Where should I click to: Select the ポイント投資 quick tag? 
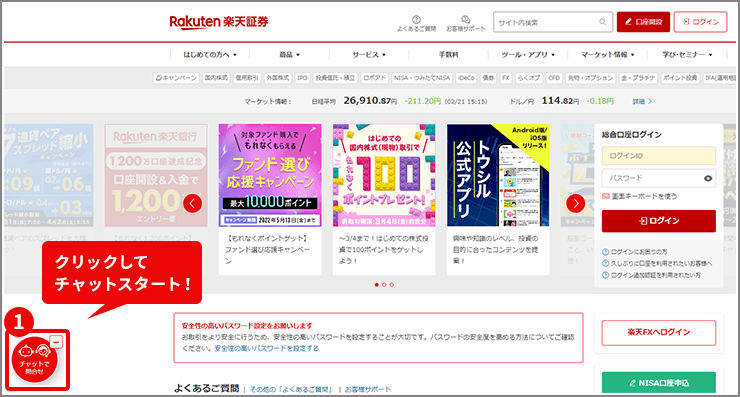tap(680, 78)
